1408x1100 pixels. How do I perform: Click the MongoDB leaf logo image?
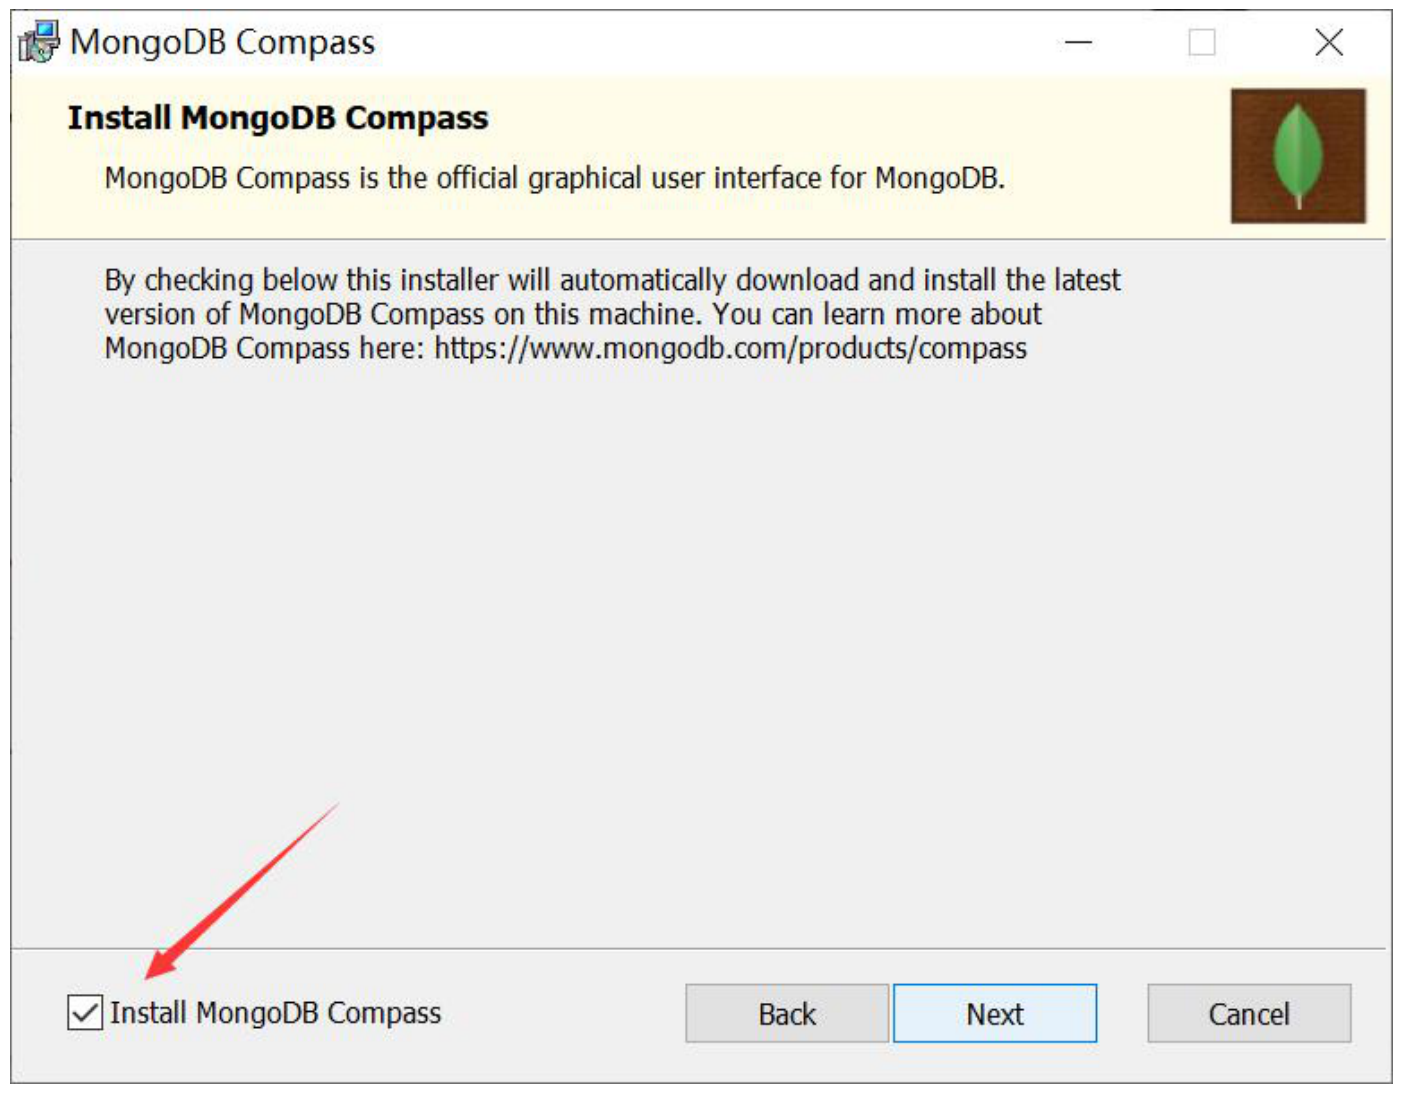point(1298,156)
